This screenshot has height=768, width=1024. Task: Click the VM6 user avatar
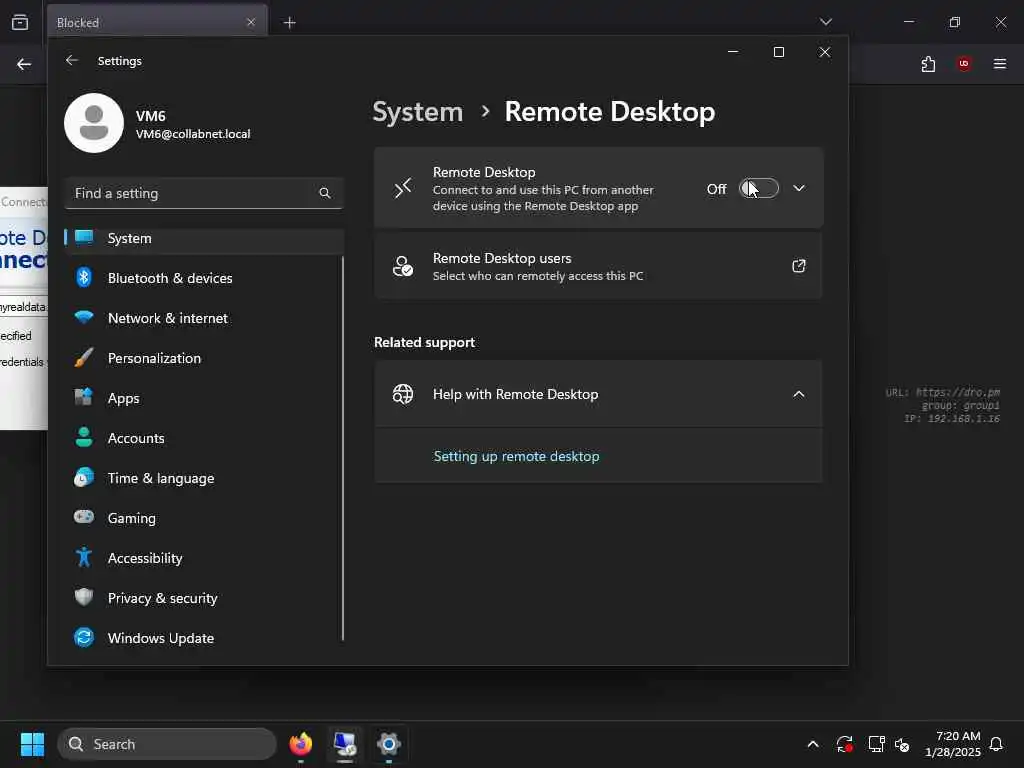pyautogui.click(x=94, y=123)
